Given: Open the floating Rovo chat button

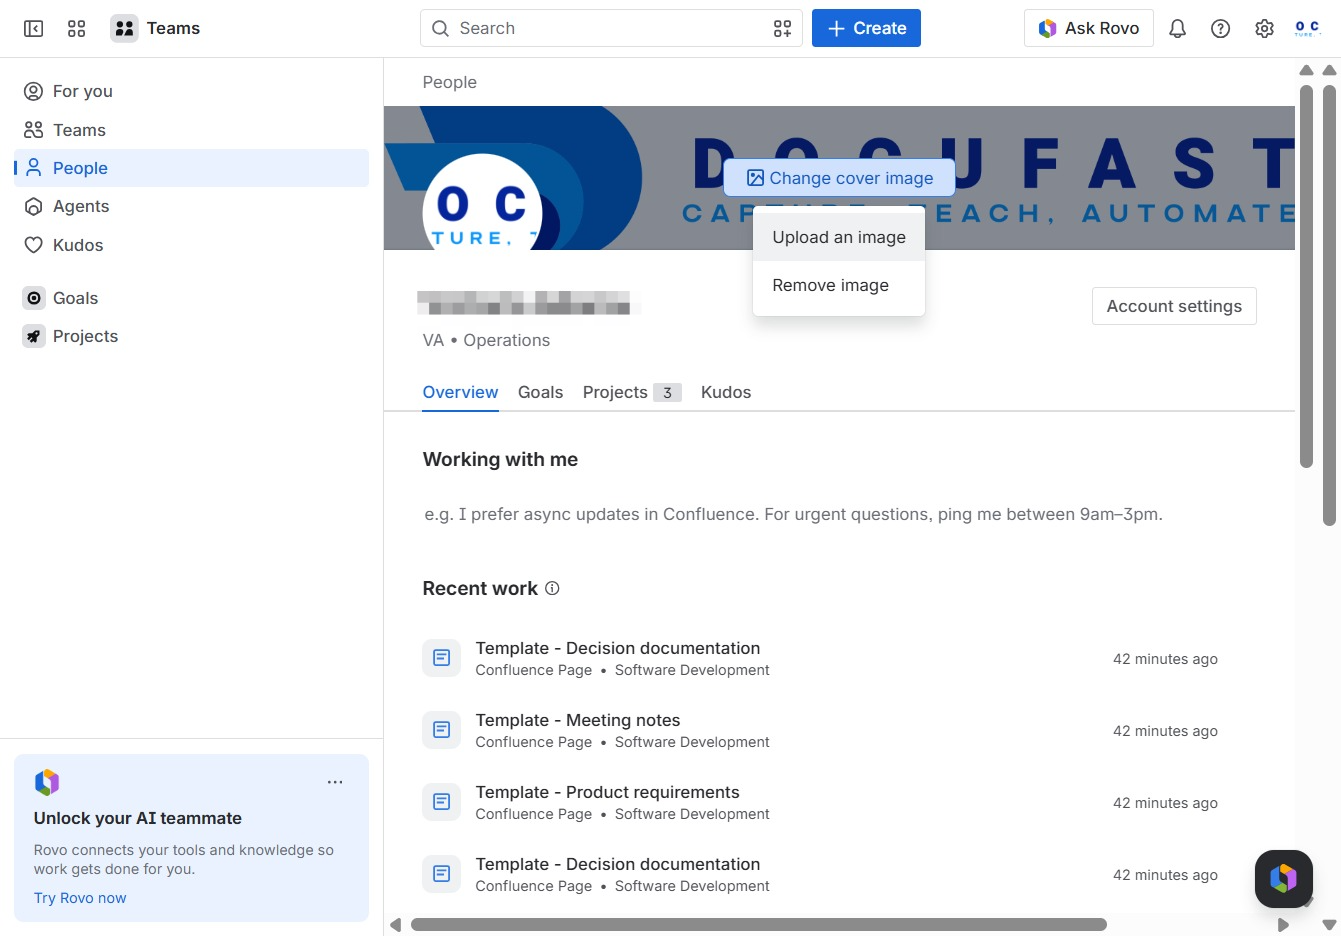Looking at the screenshot, I should [x=1283, y=878].
